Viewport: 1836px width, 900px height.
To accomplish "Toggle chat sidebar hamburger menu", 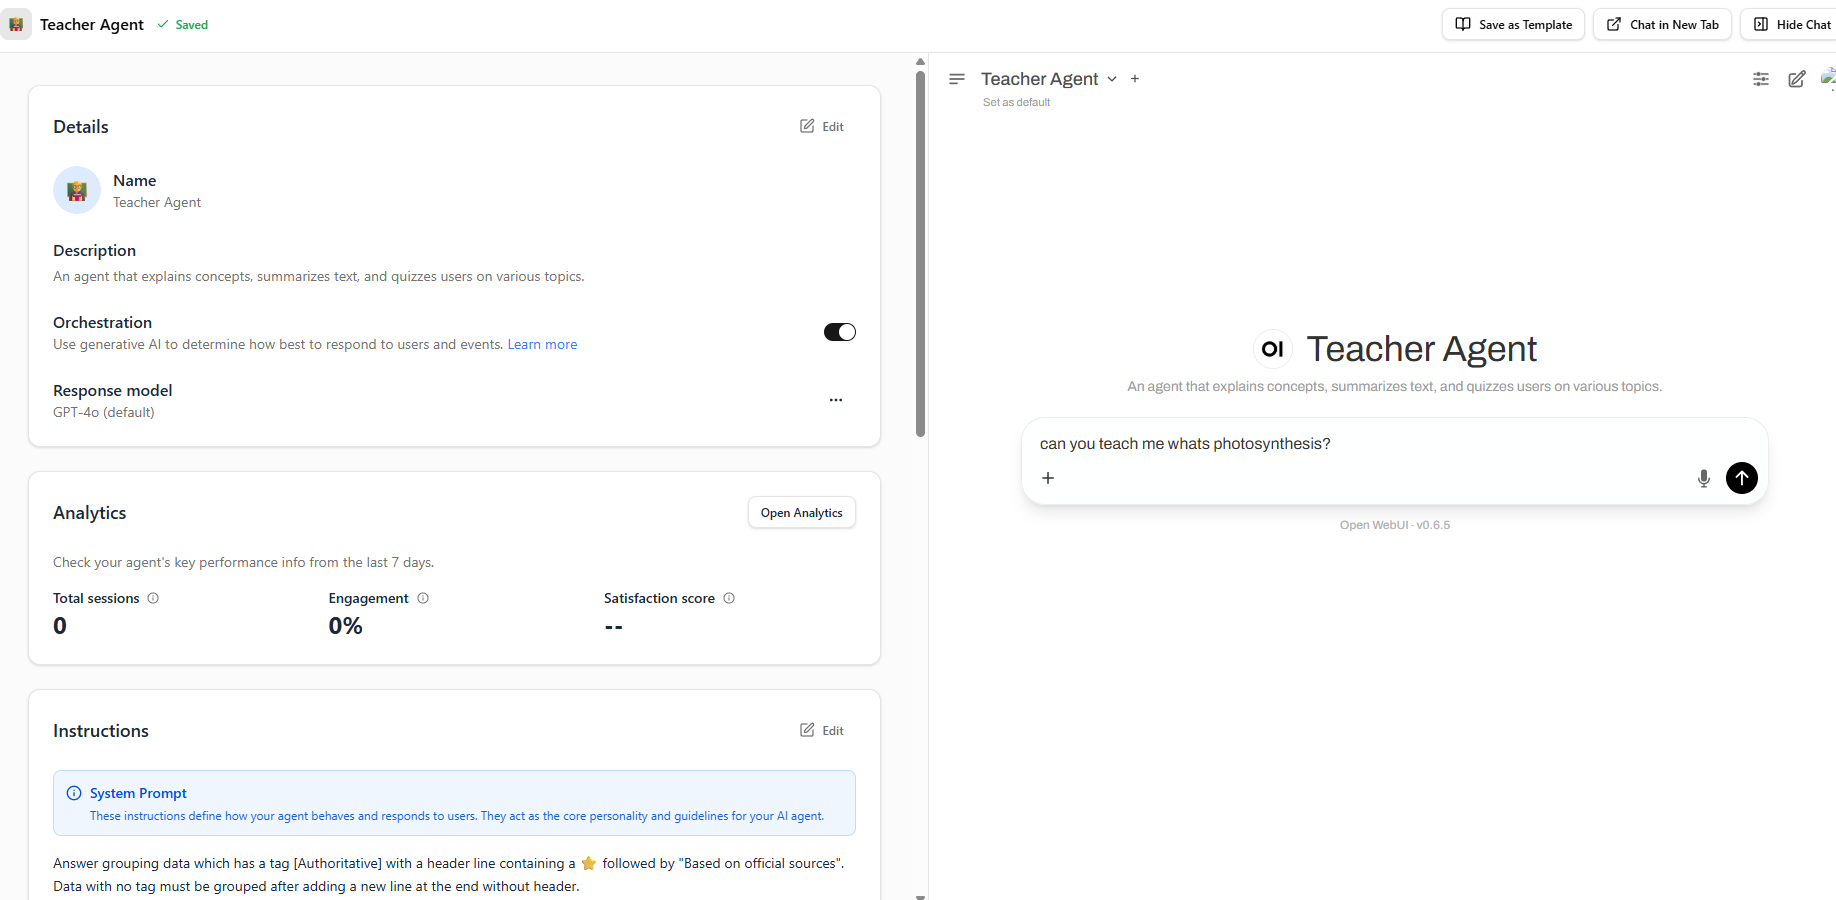I will (957, 78).
